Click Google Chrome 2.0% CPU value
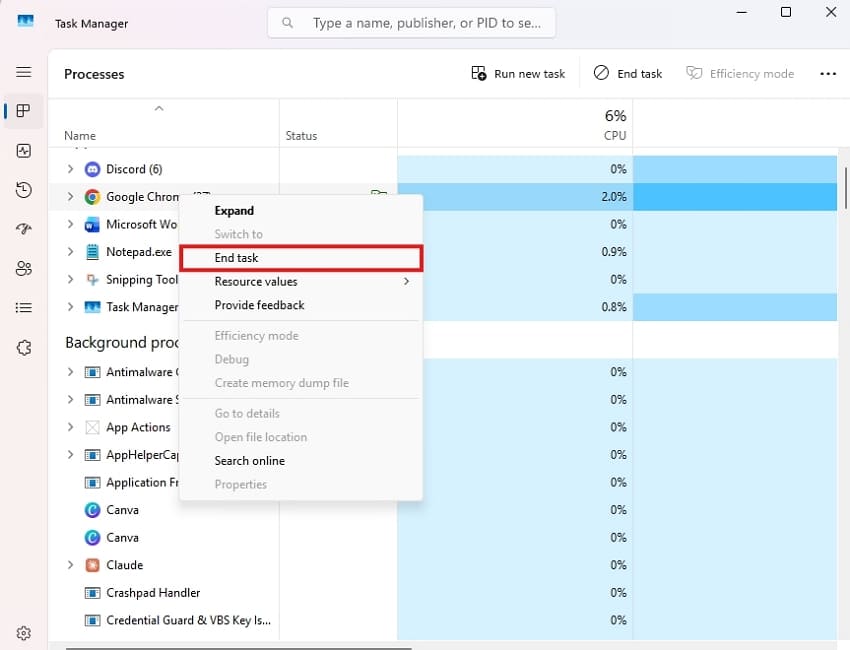 (x=614, y=197)
